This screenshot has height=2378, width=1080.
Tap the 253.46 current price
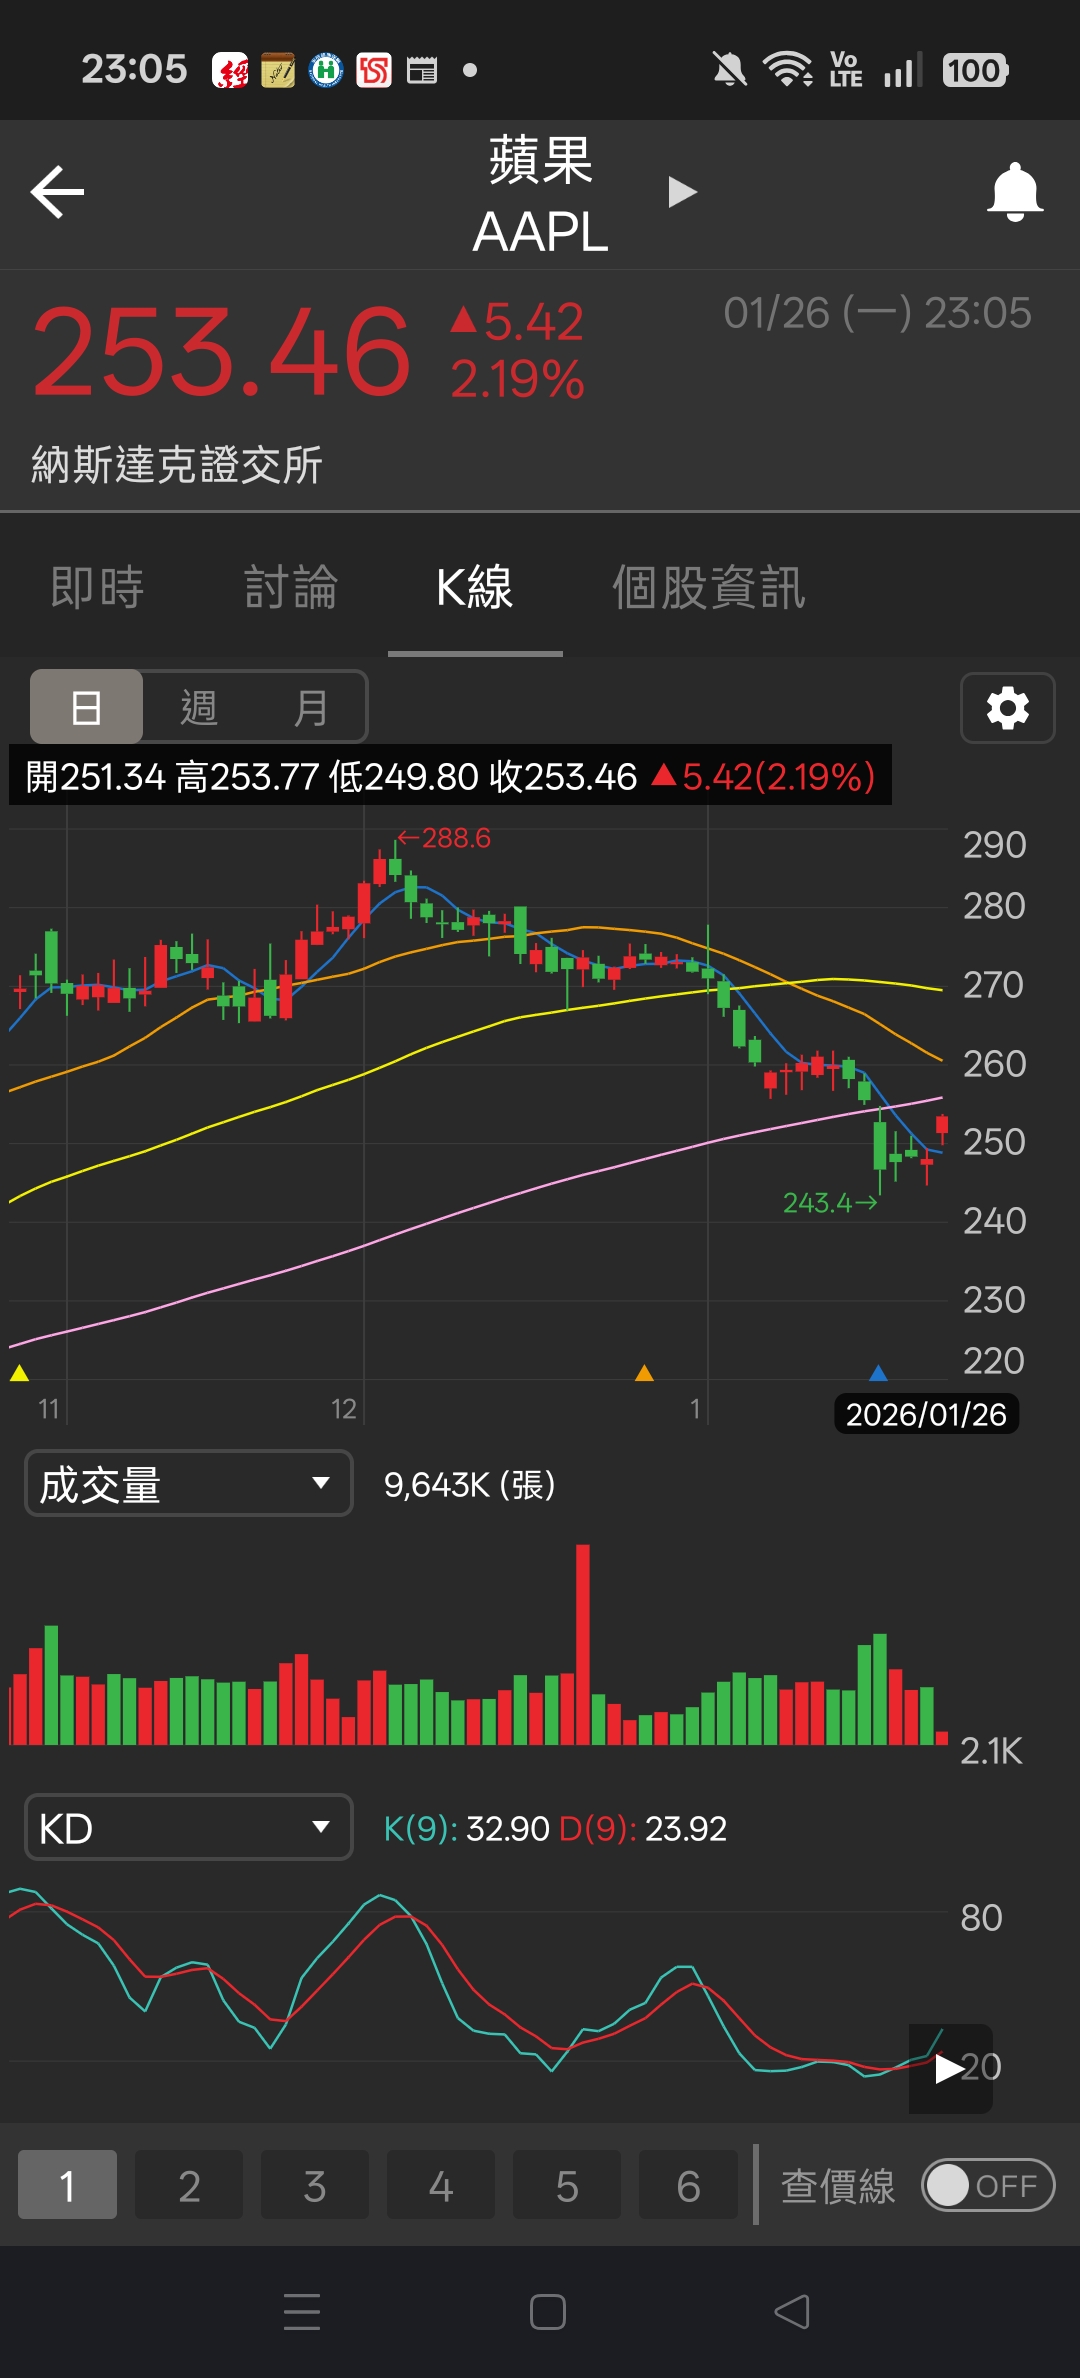tap(222, 351)
